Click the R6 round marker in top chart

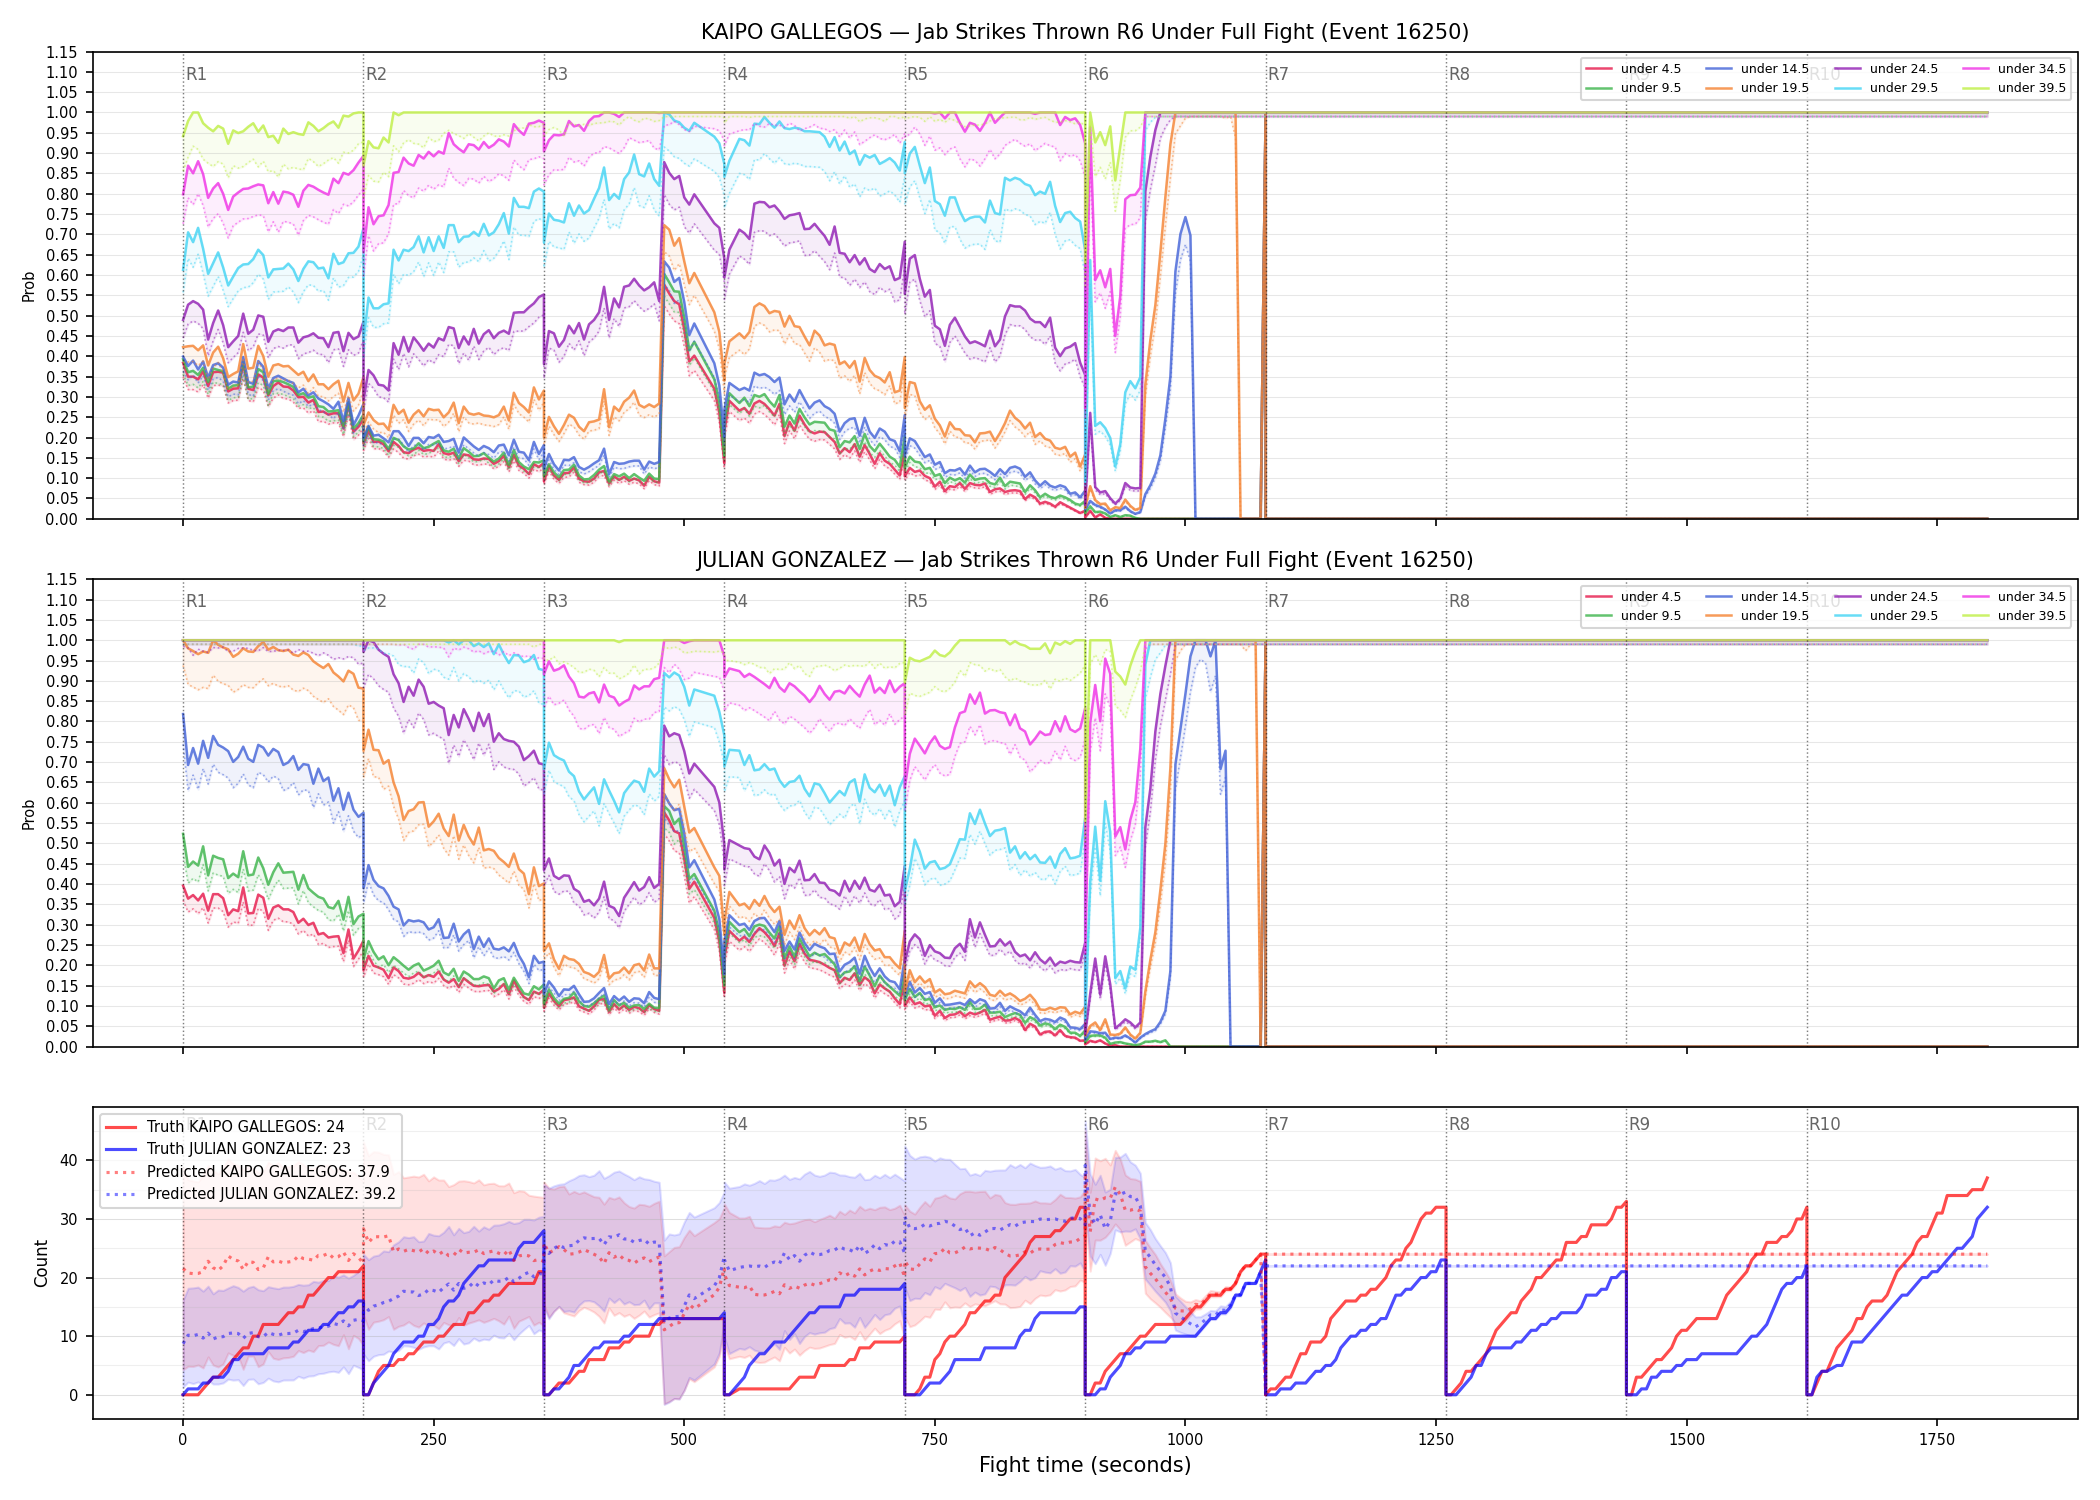click(x=1098, y=74)
